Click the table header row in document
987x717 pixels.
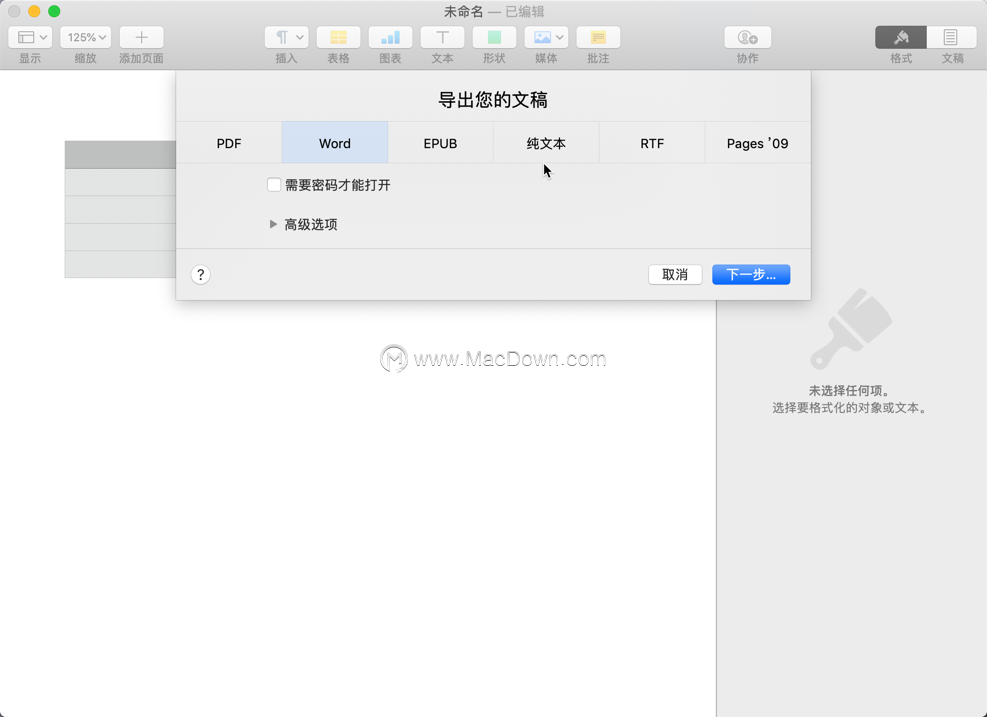click(120, 154)
